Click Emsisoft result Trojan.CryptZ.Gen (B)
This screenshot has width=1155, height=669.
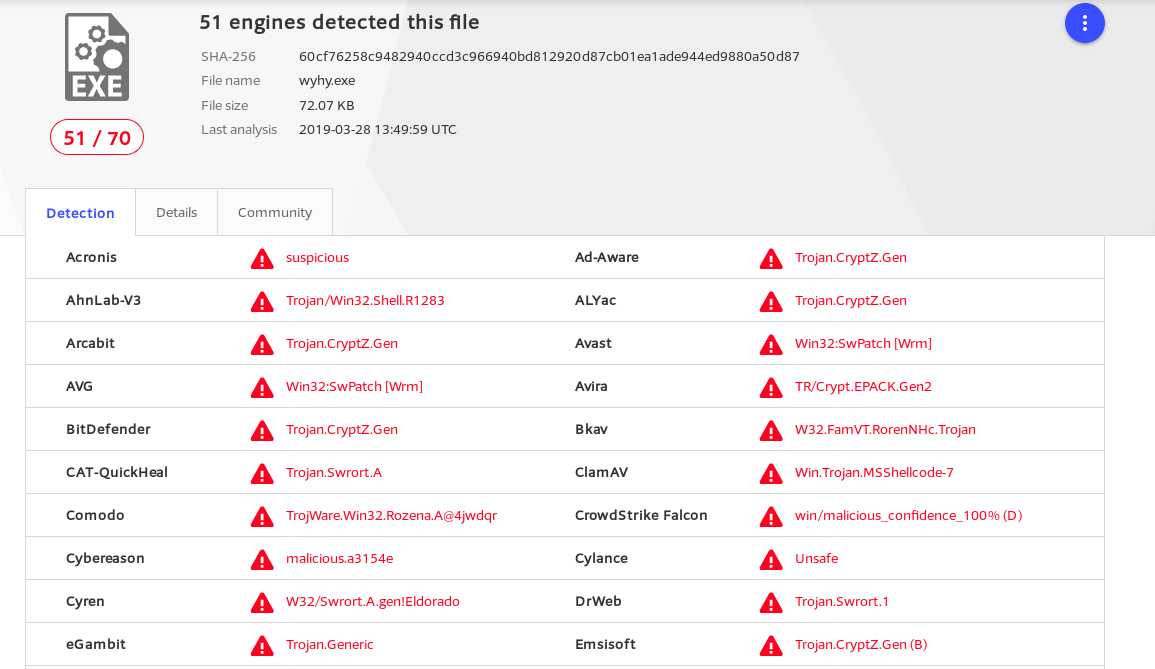click(861, 644)
